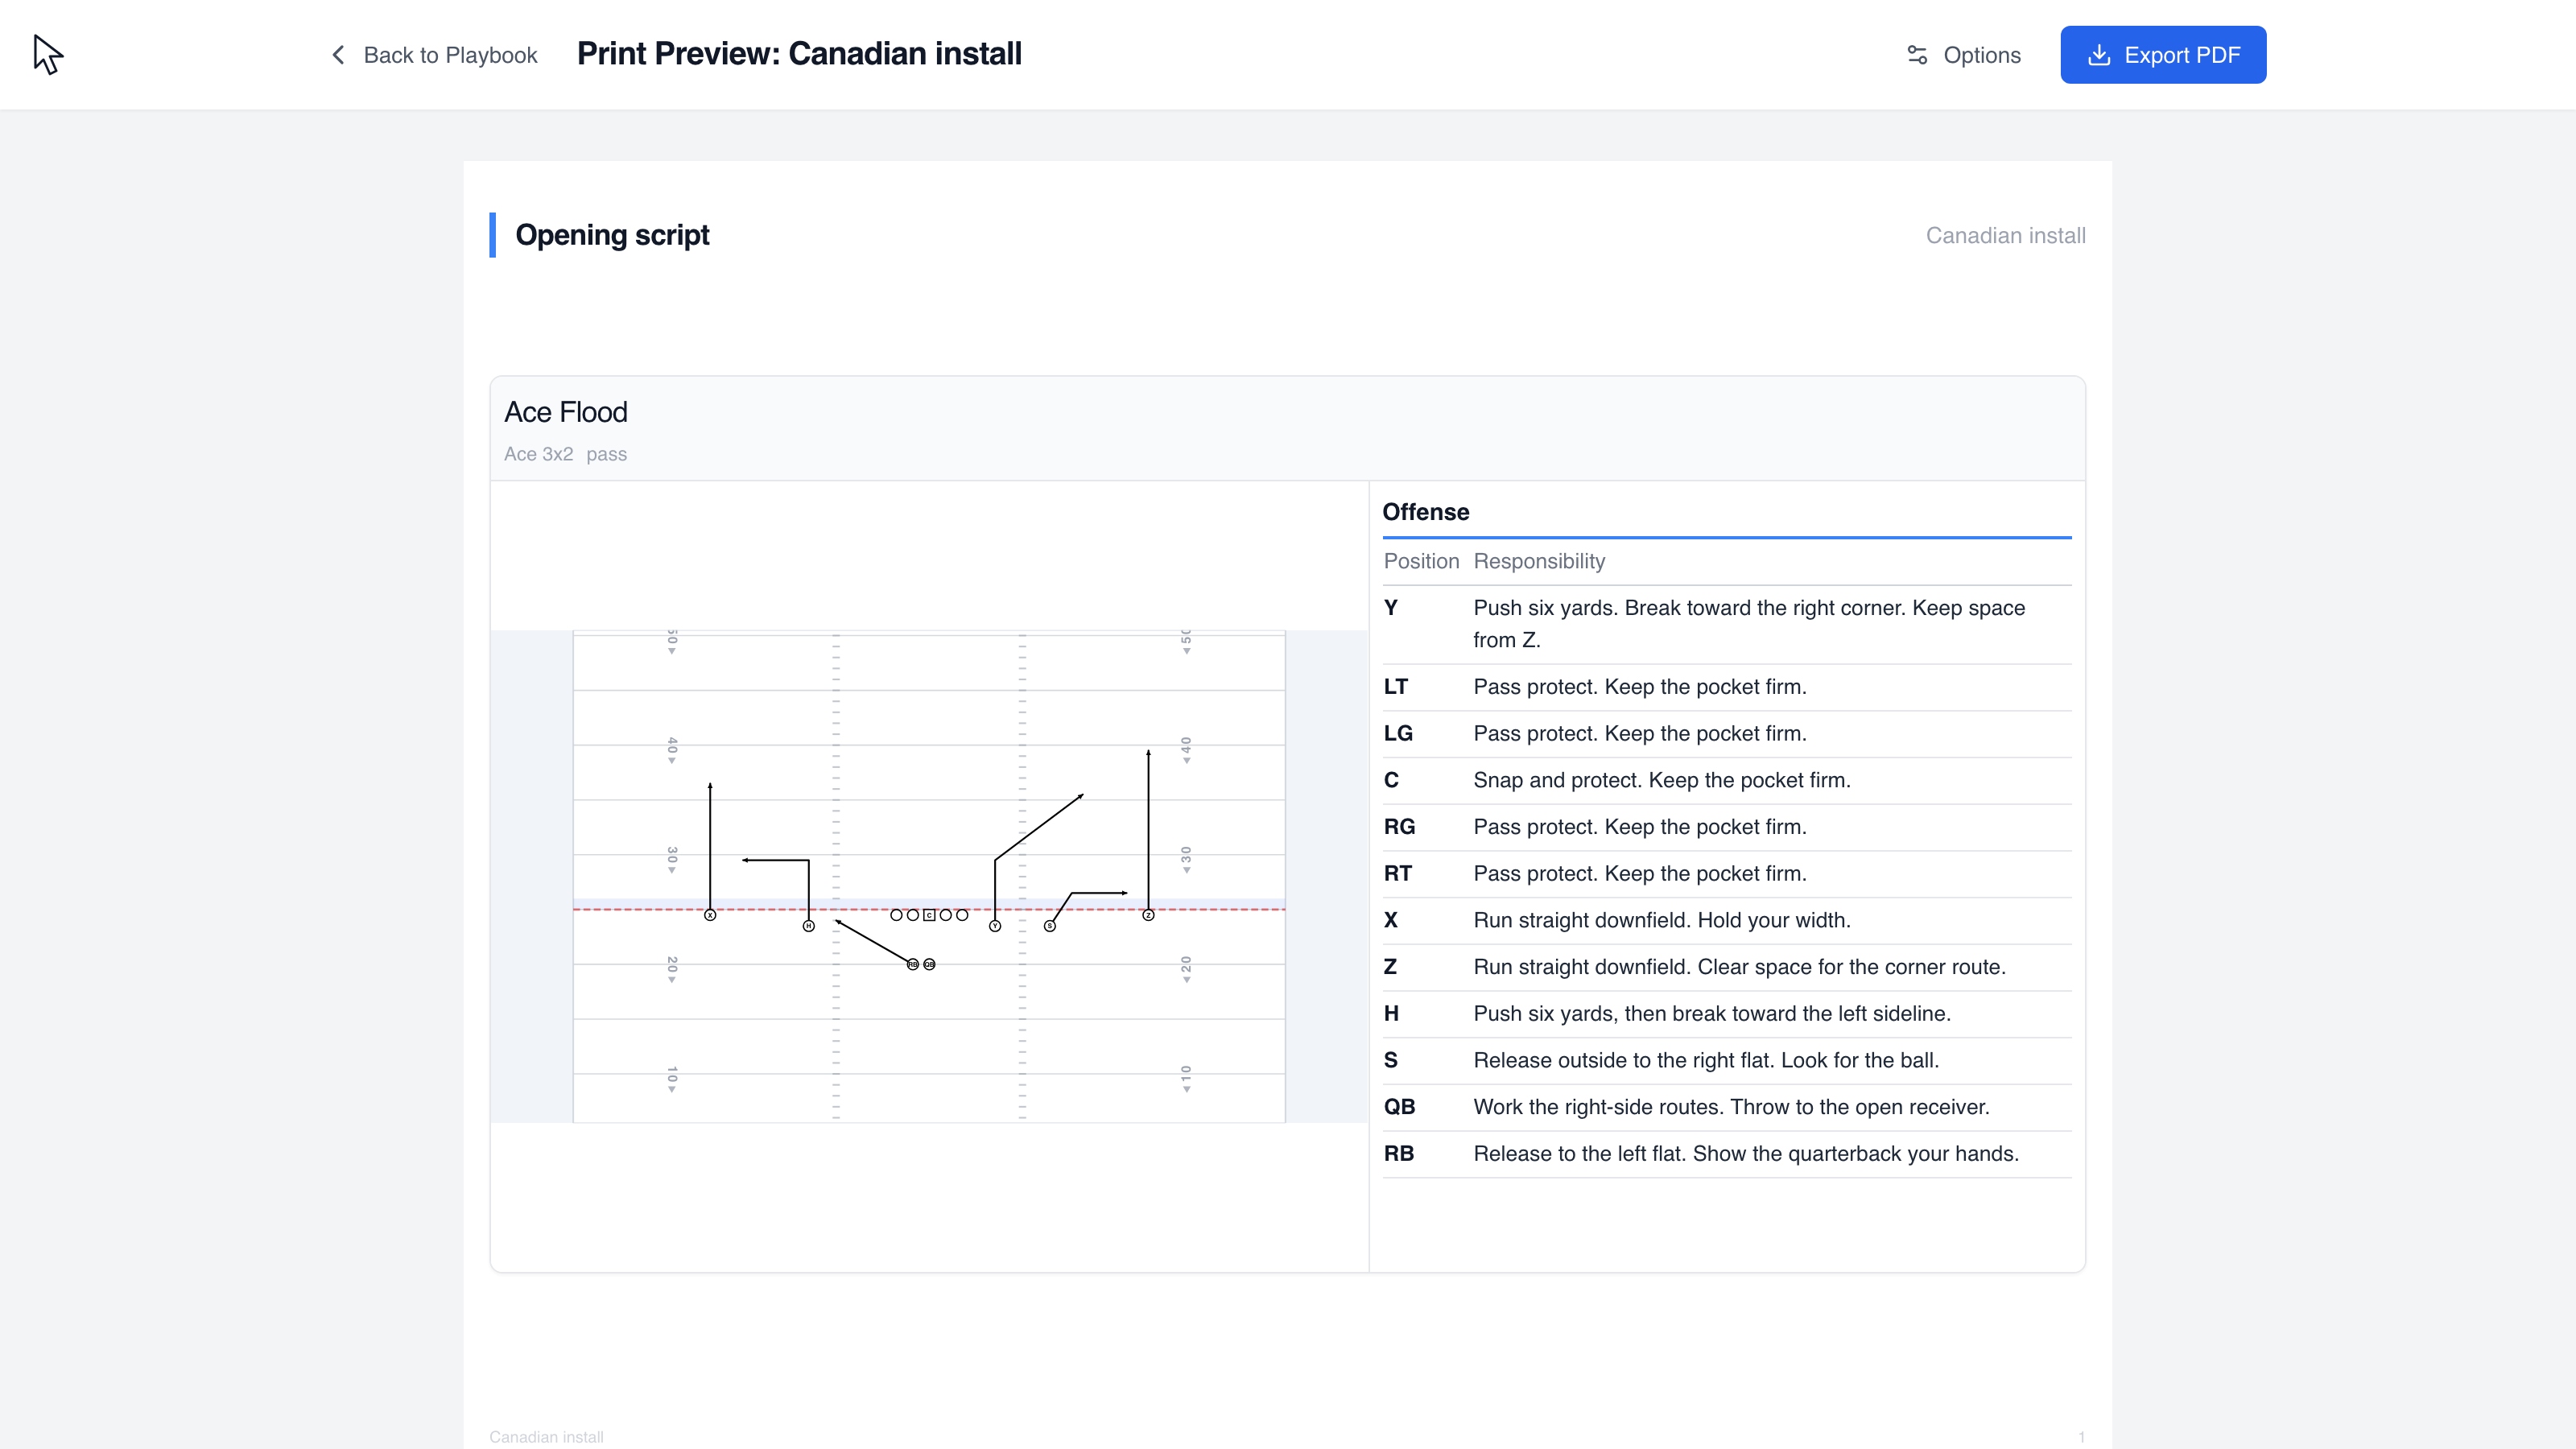Select 'Snap and protect' center row
The image size is (2576, 1449).
click(x=1727, y=780)
